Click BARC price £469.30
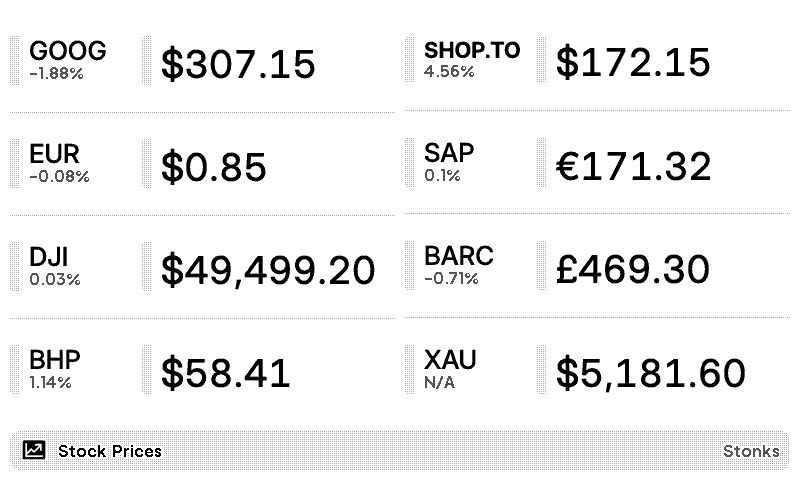Image resolution: width=800 pixels, height=480 pixels. [x=632, y=269]
